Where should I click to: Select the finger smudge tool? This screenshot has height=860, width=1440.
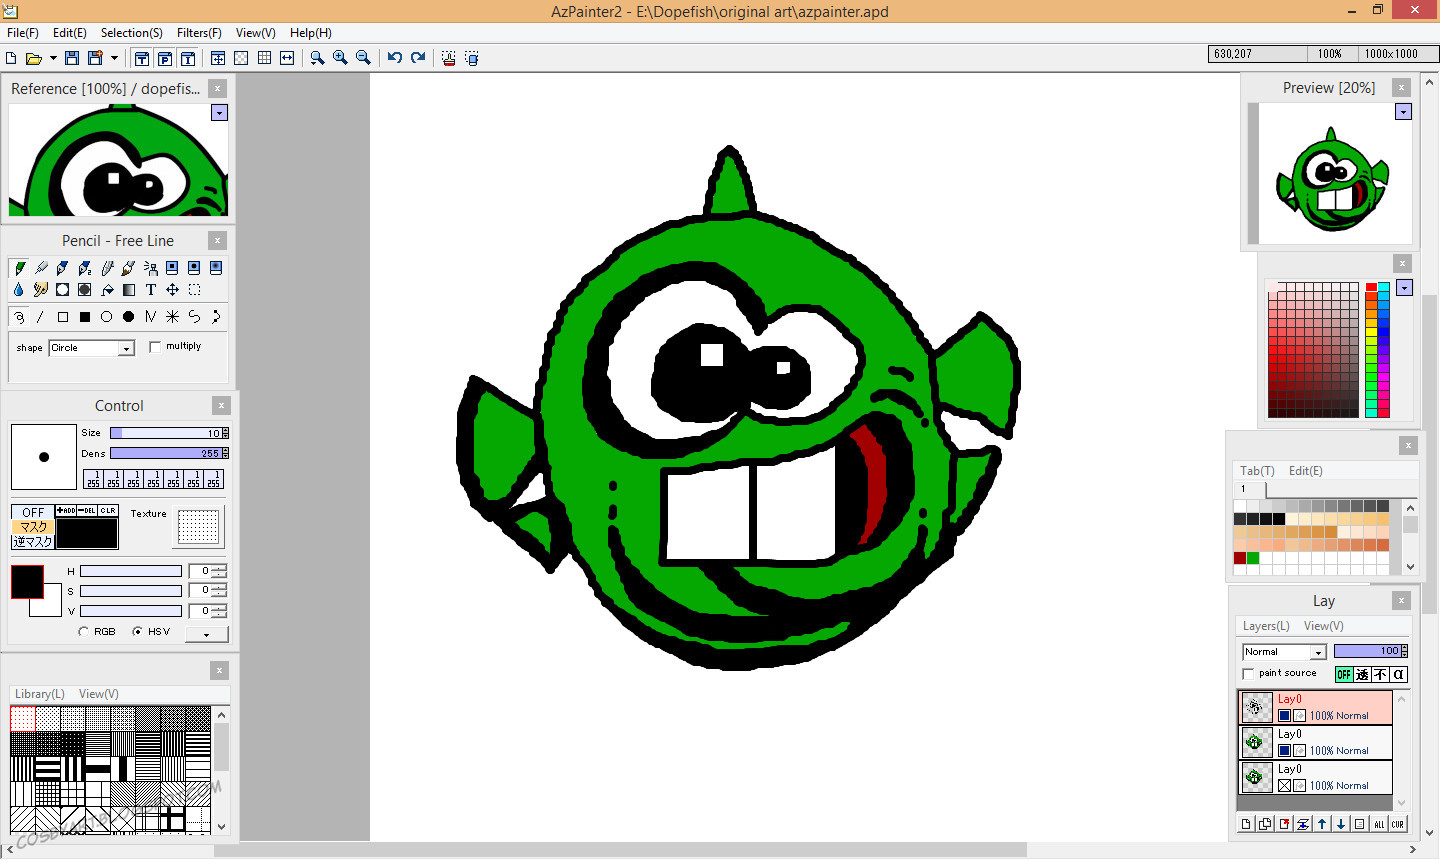[41, 290]
